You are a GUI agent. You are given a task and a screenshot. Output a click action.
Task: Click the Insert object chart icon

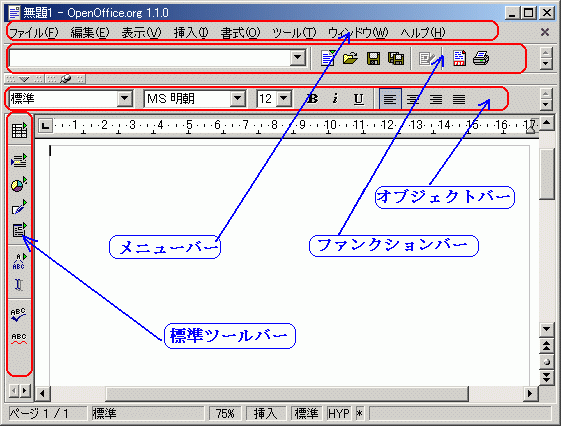point(19,184)
